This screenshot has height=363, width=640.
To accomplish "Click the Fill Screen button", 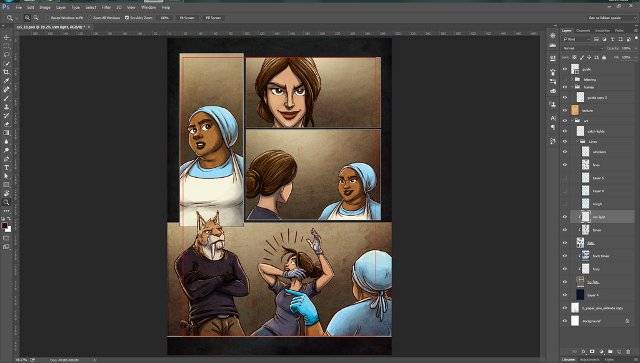I will click(213, 18).
